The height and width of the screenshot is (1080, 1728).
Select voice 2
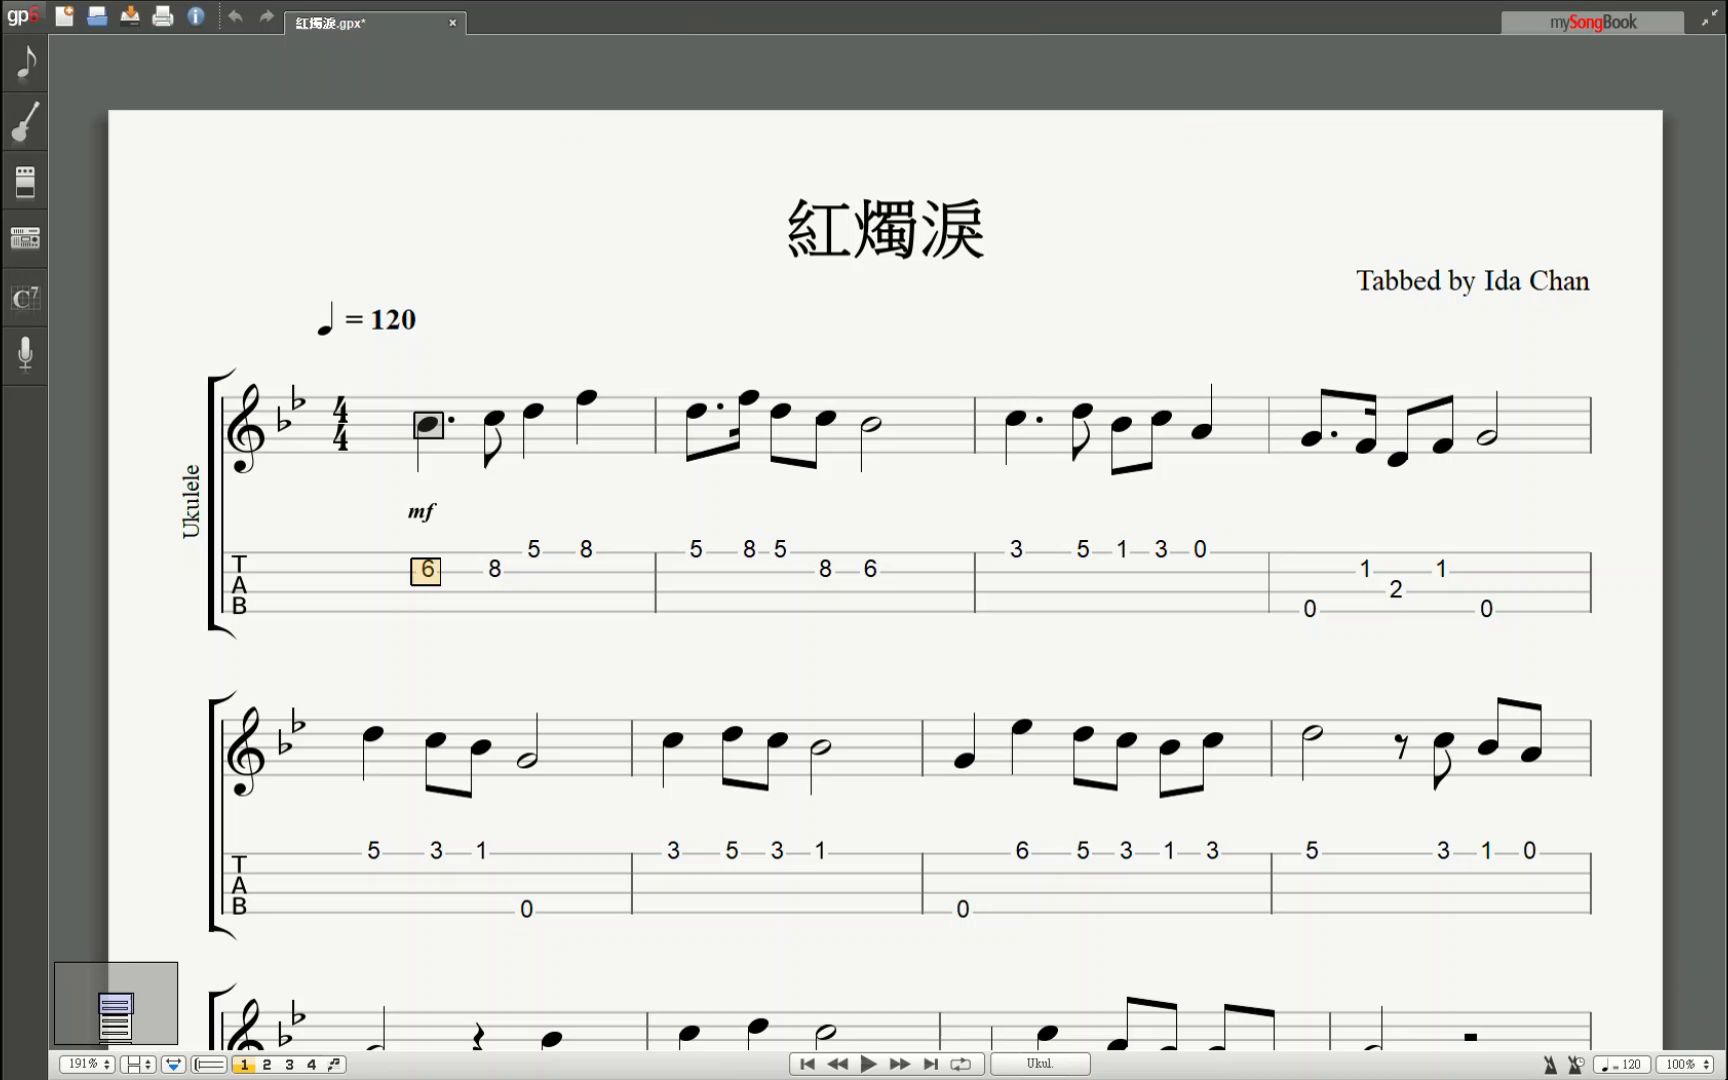click(x=267, y=1065)
